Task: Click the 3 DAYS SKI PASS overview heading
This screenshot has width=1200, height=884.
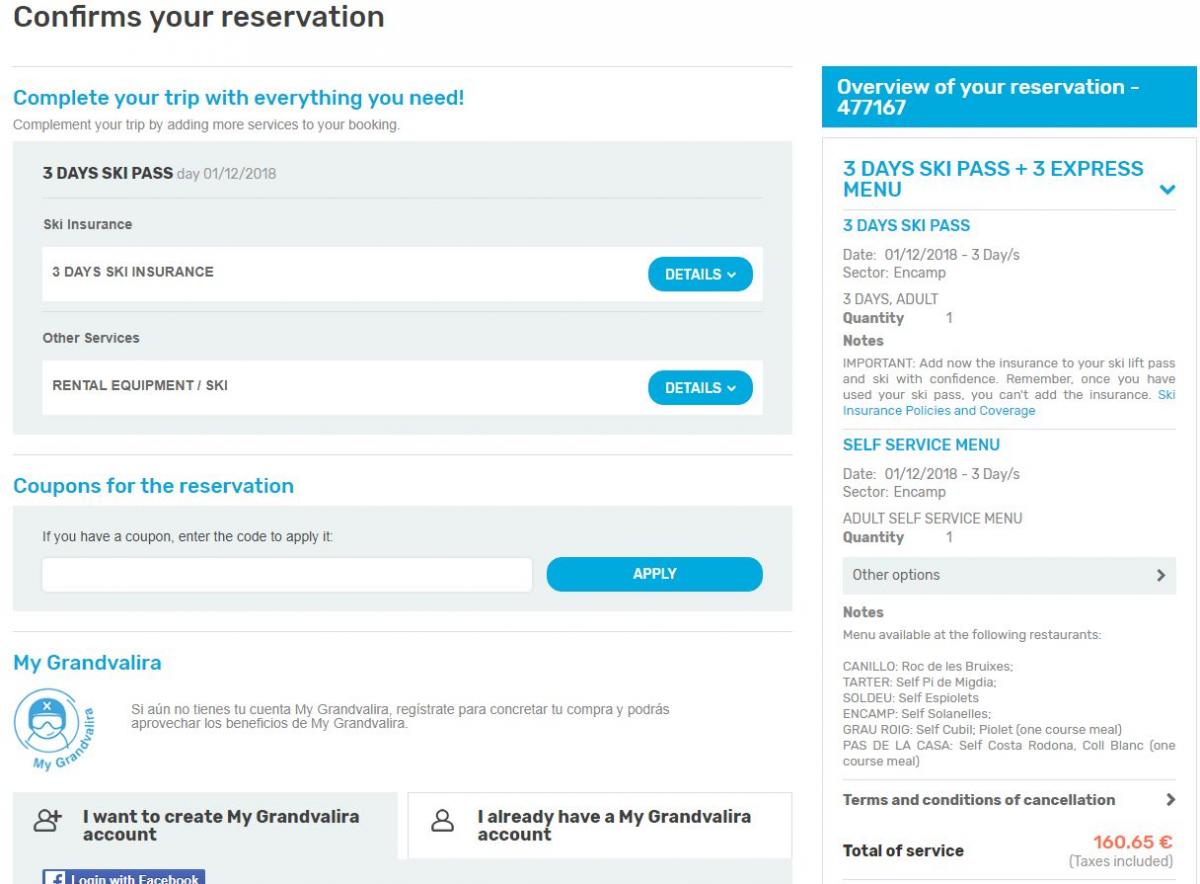Action: (907, 225)
